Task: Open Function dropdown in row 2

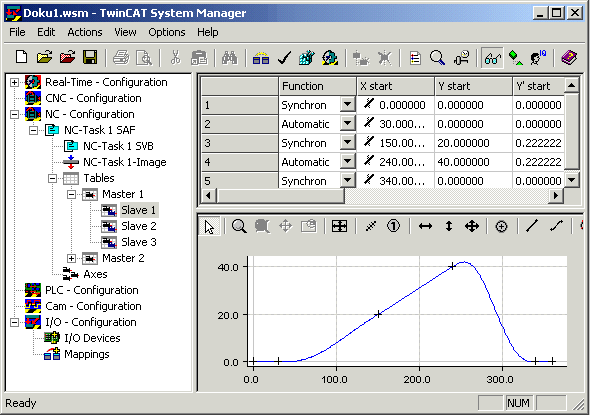Action: (x=348, y=123)
